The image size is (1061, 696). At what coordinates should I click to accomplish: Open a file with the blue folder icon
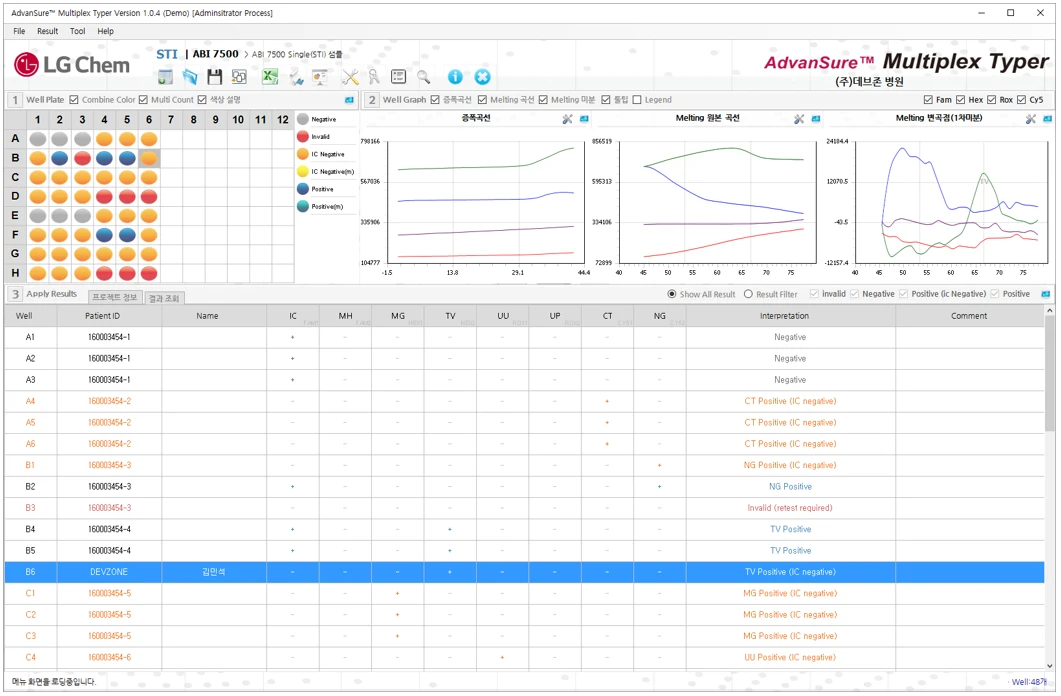190,77
